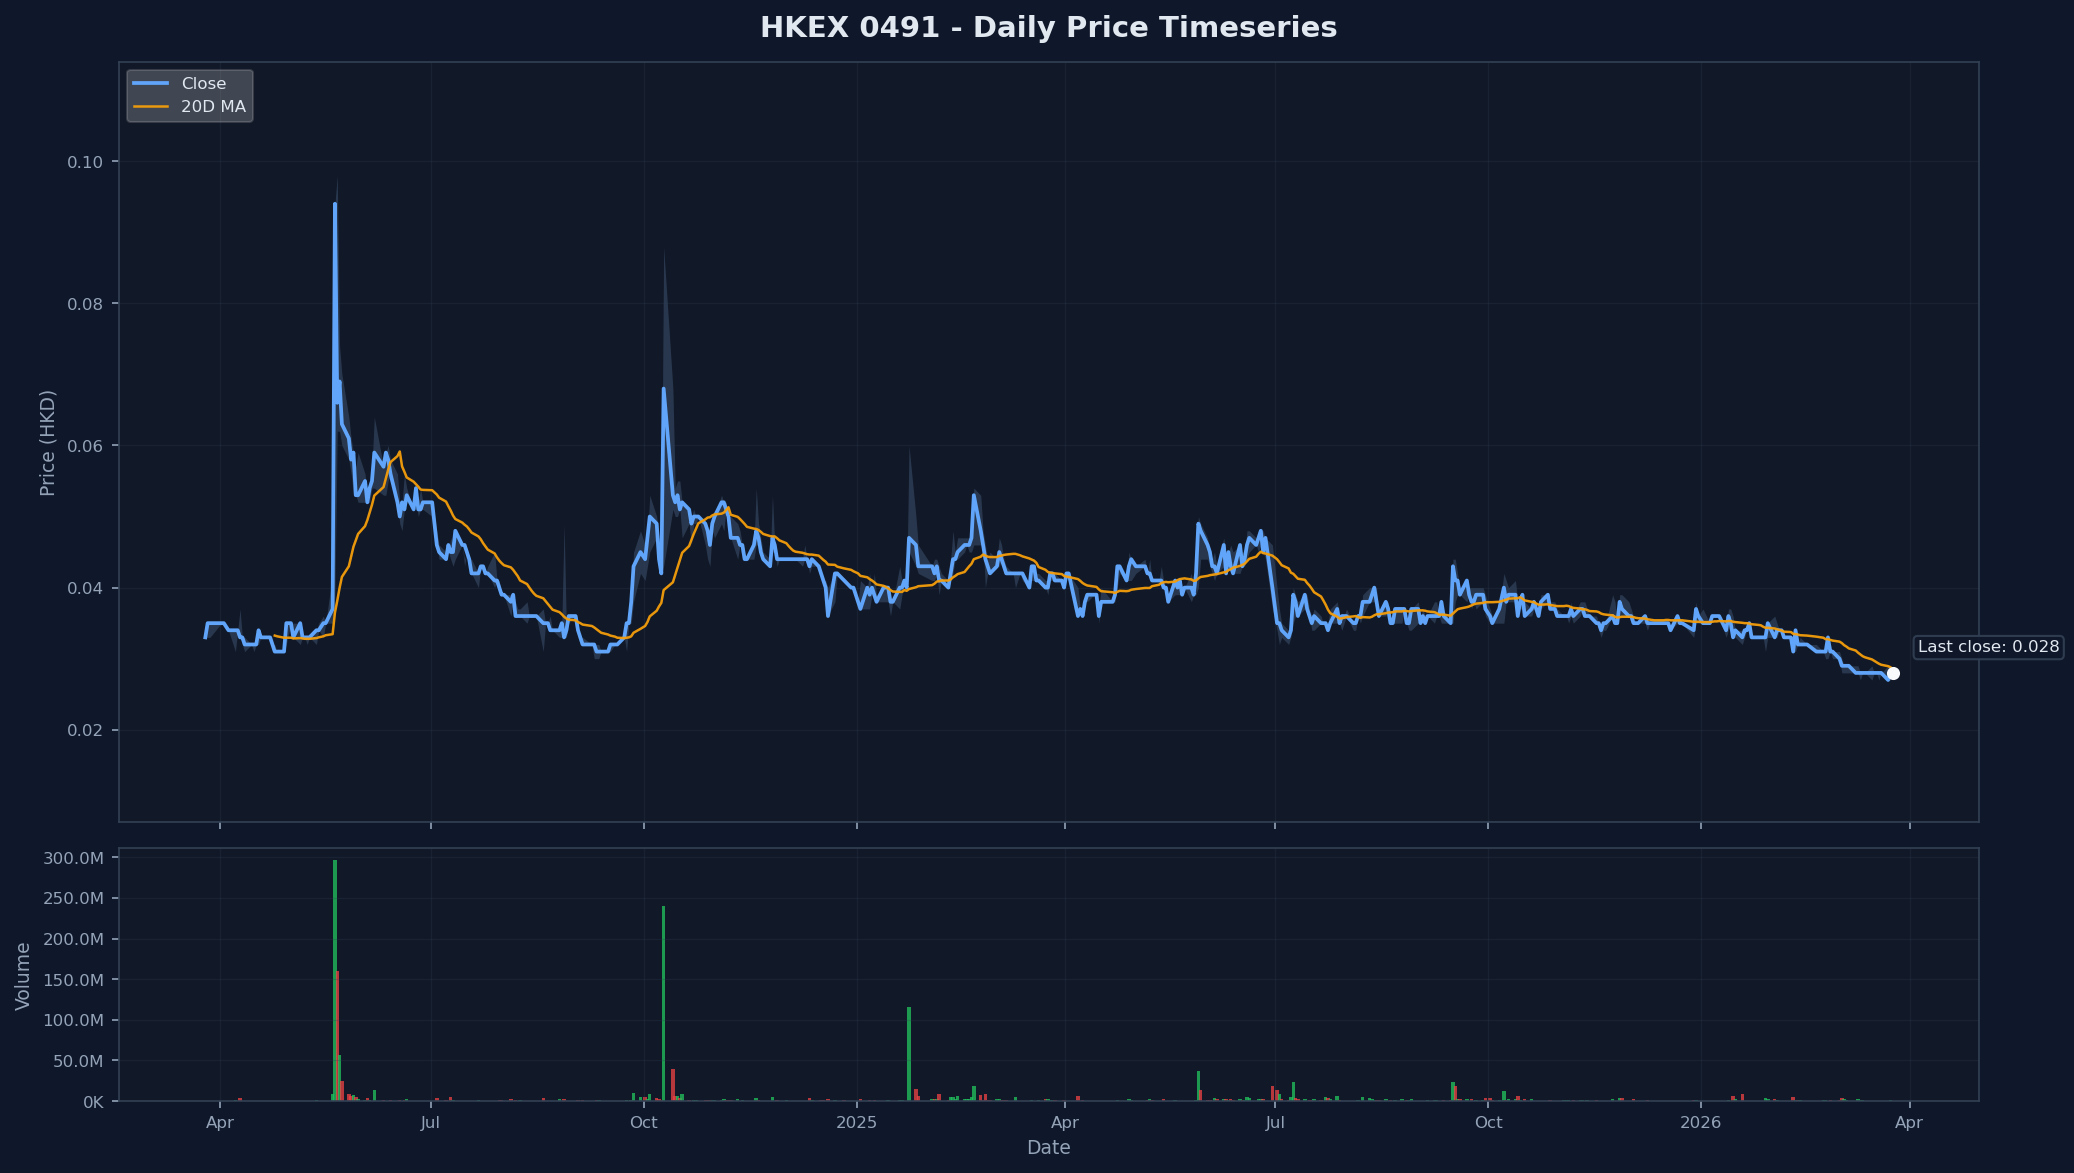Click the 150.0M volume tick label
Image resolution: width=2074 pixels, height=1173 pixels.
click(73, 980)
